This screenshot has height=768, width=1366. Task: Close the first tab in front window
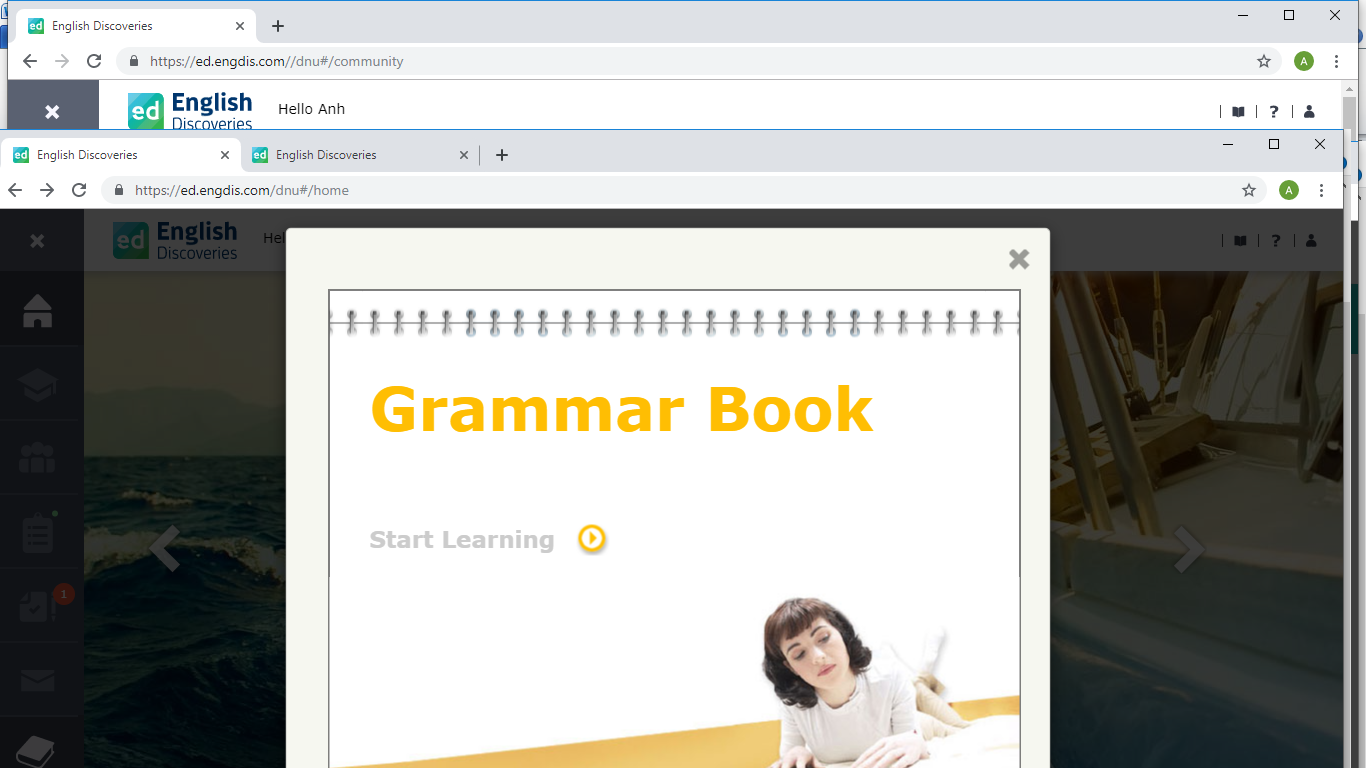click(x=225, y=155)
